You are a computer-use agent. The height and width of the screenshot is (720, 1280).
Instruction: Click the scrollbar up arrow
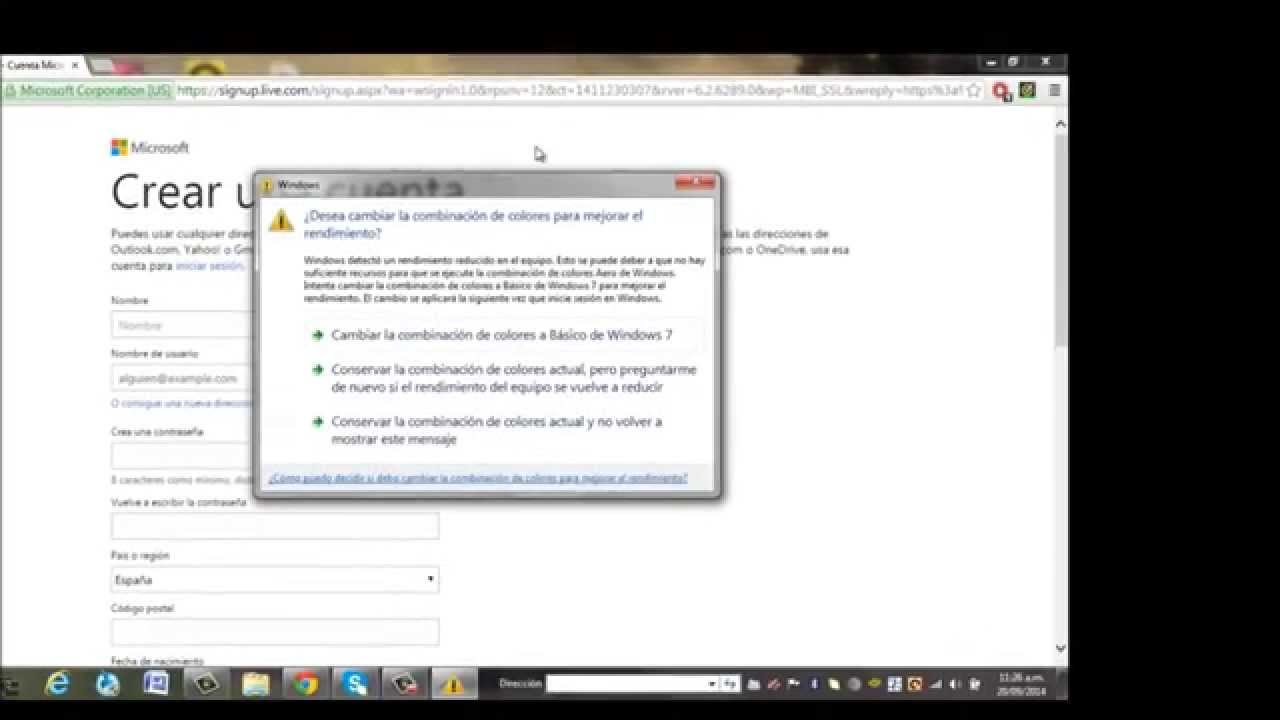(x=1061, y=124)
